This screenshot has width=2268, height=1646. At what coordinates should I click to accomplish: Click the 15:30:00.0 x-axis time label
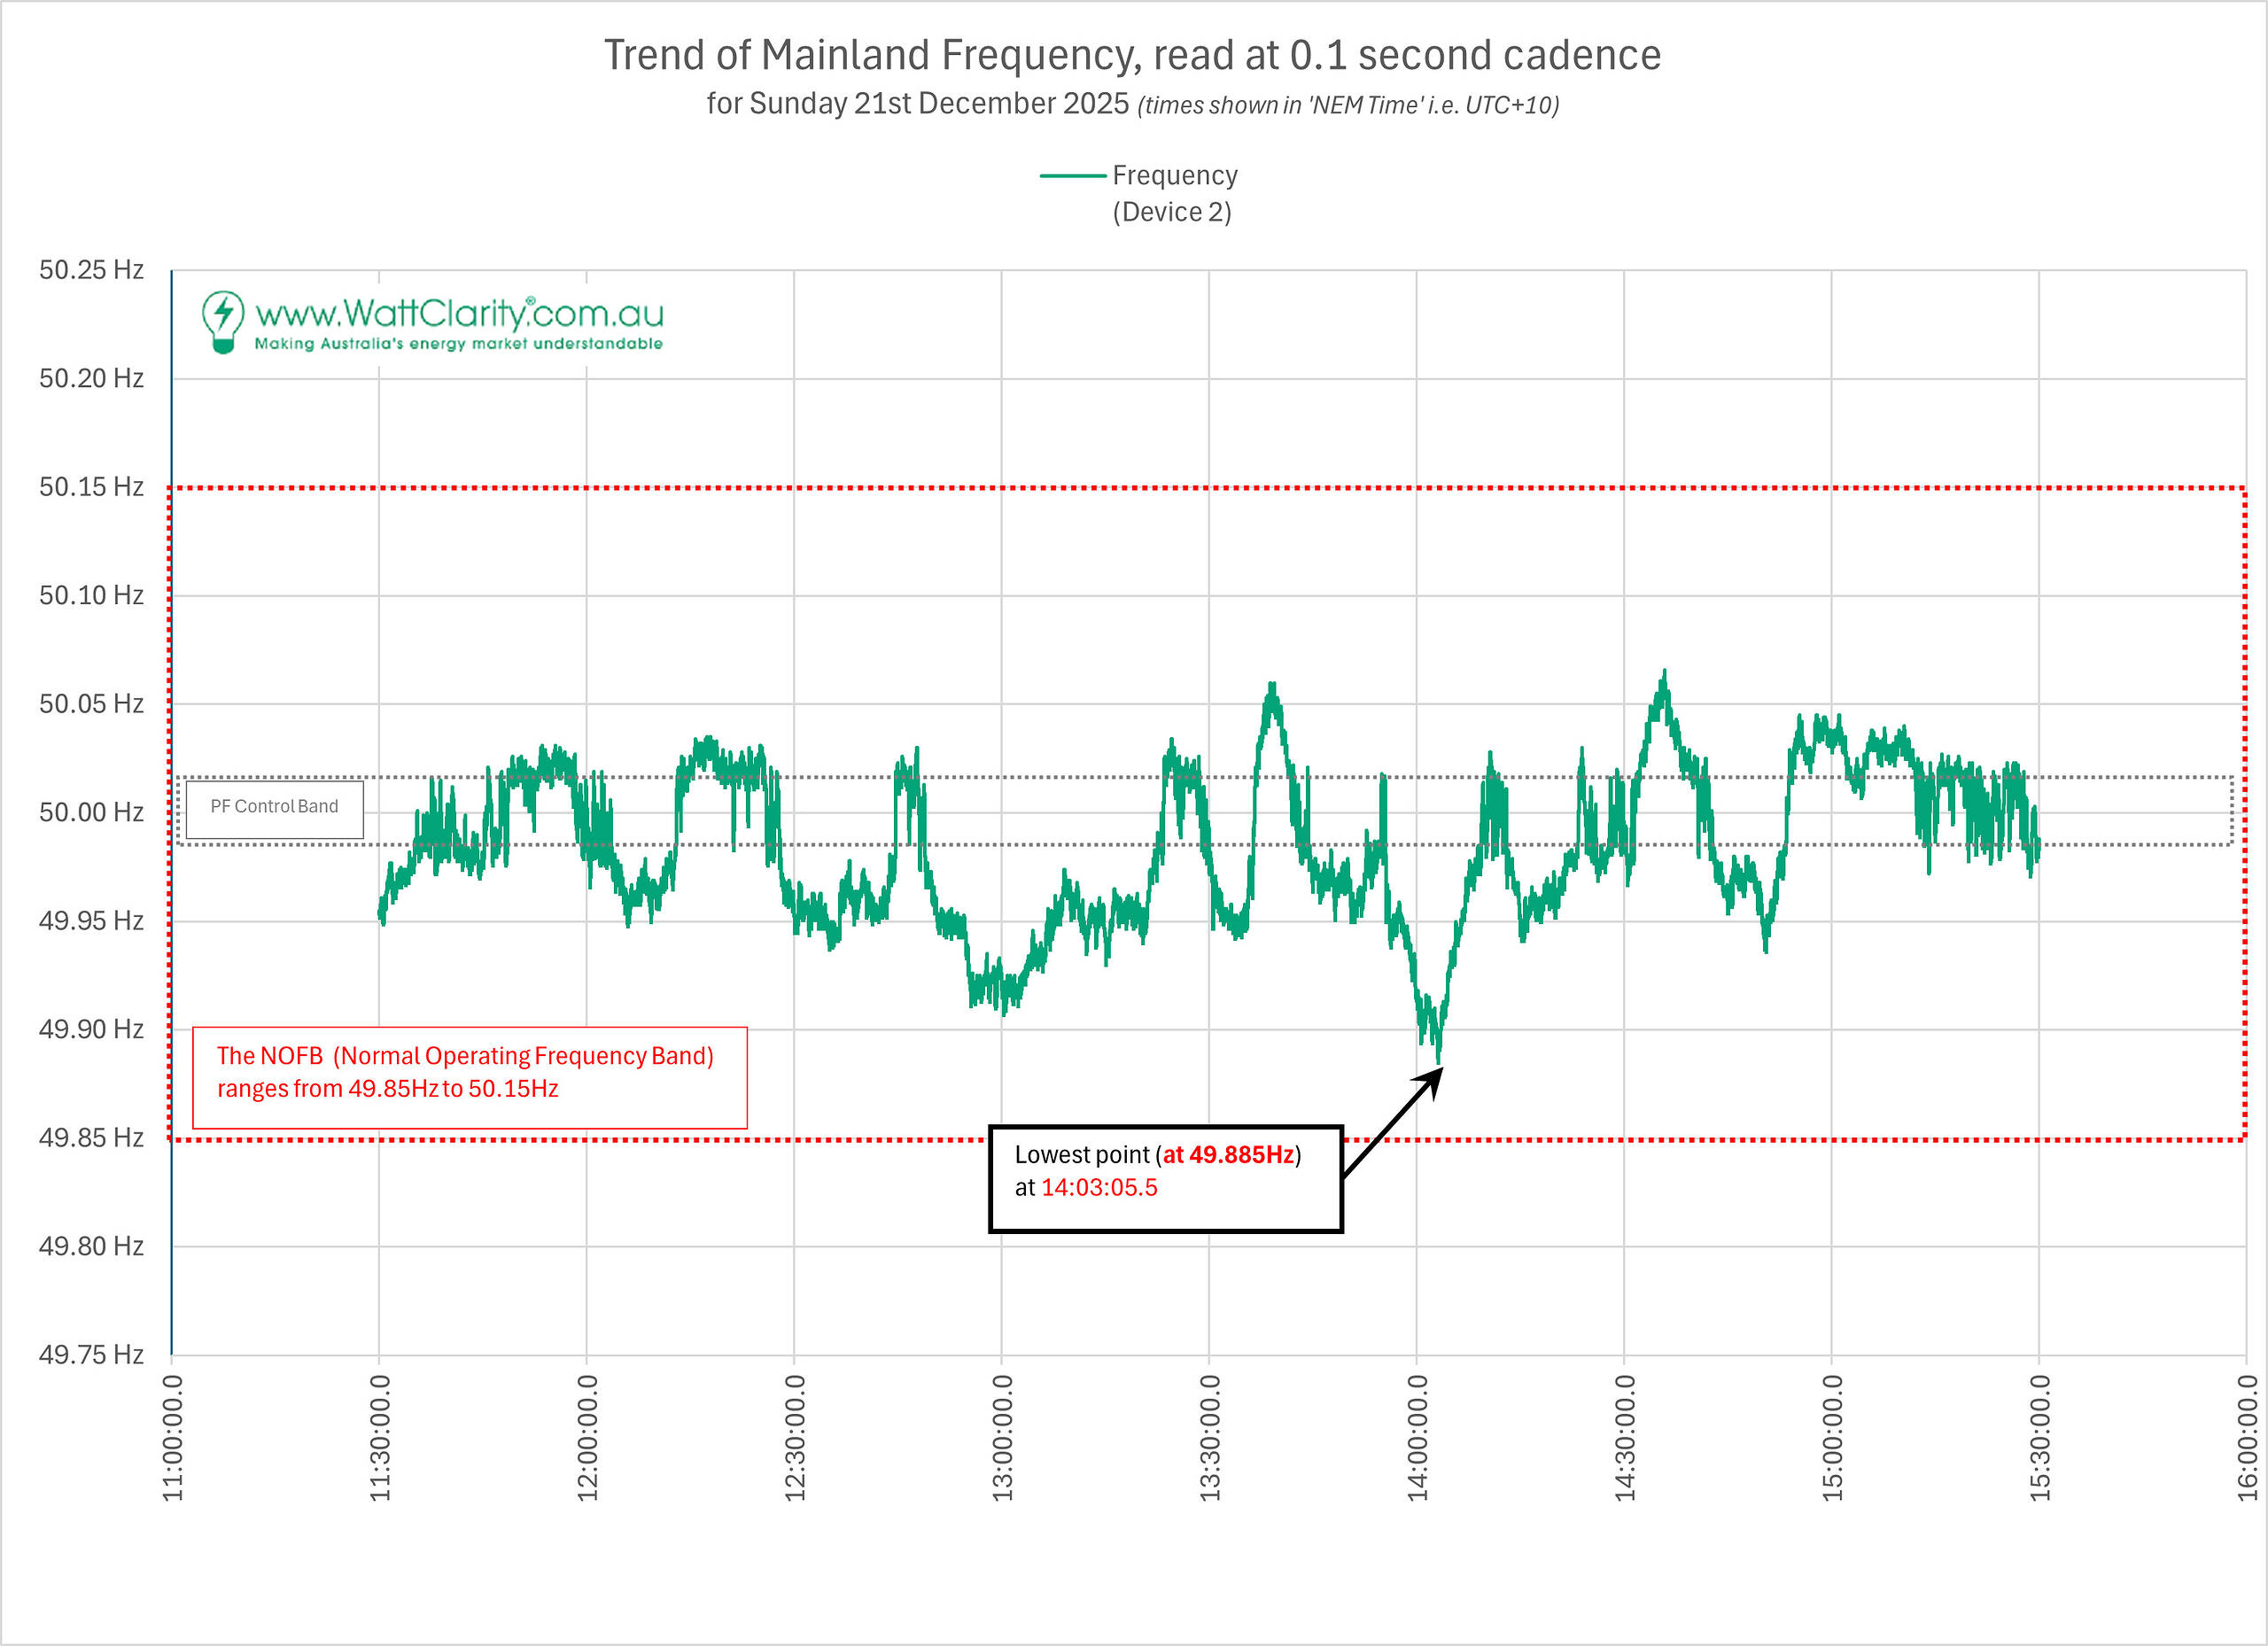2040,1437
